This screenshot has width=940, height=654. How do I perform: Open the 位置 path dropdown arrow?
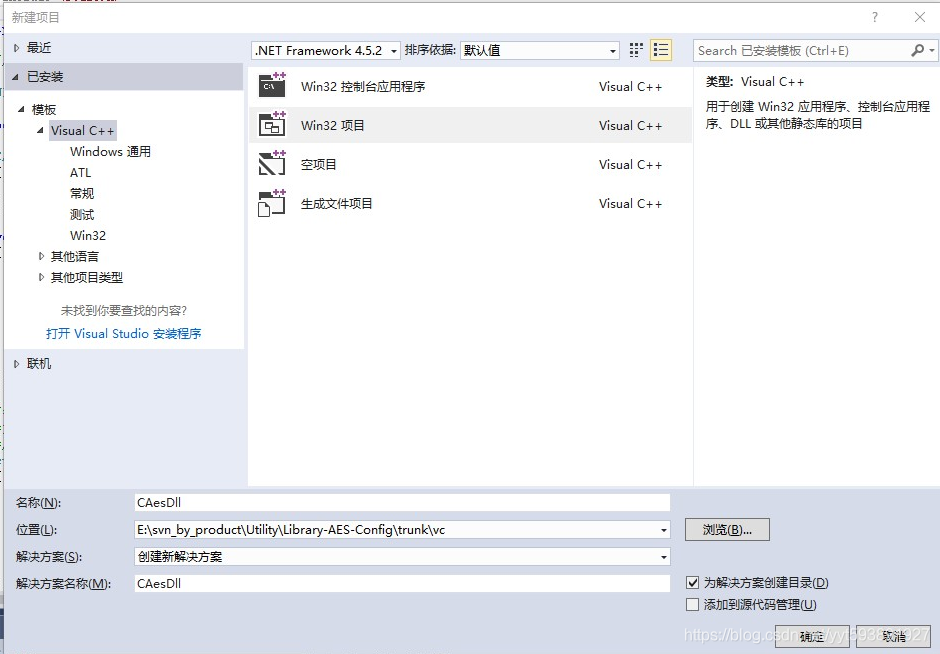[664, 530]
